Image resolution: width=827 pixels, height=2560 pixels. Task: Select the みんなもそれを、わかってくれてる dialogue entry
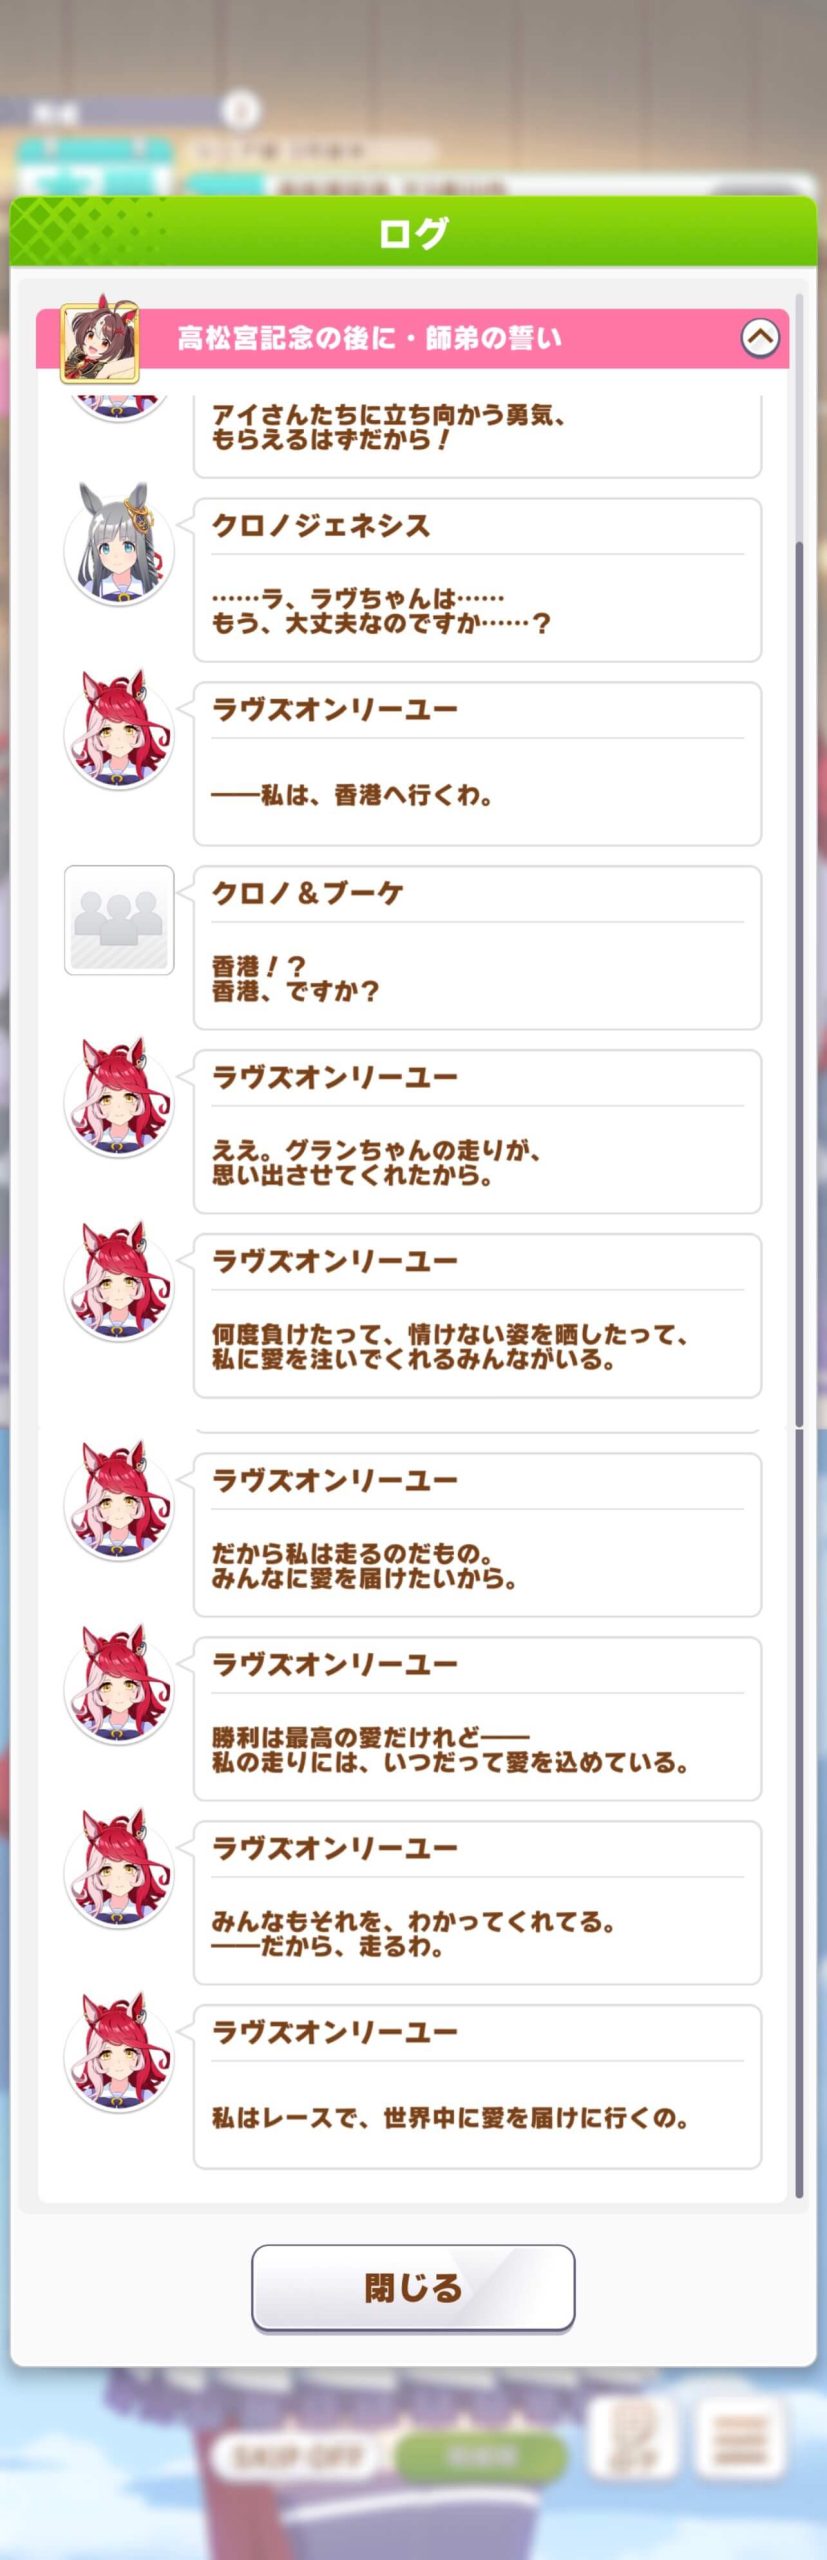477,1903
